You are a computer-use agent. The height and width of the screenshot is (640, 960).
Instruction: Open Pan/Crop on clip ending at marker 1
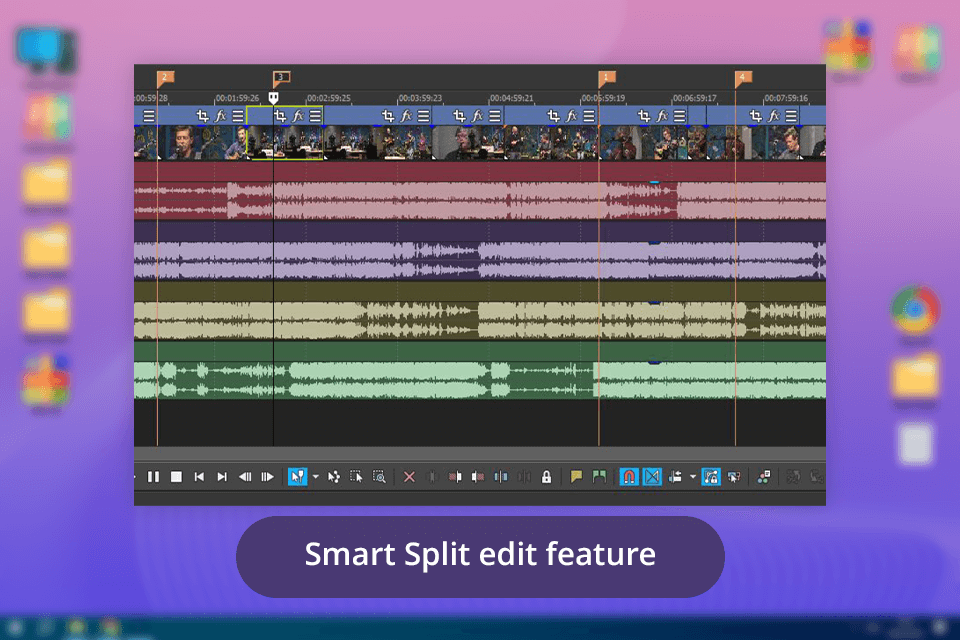coord(553,116)
